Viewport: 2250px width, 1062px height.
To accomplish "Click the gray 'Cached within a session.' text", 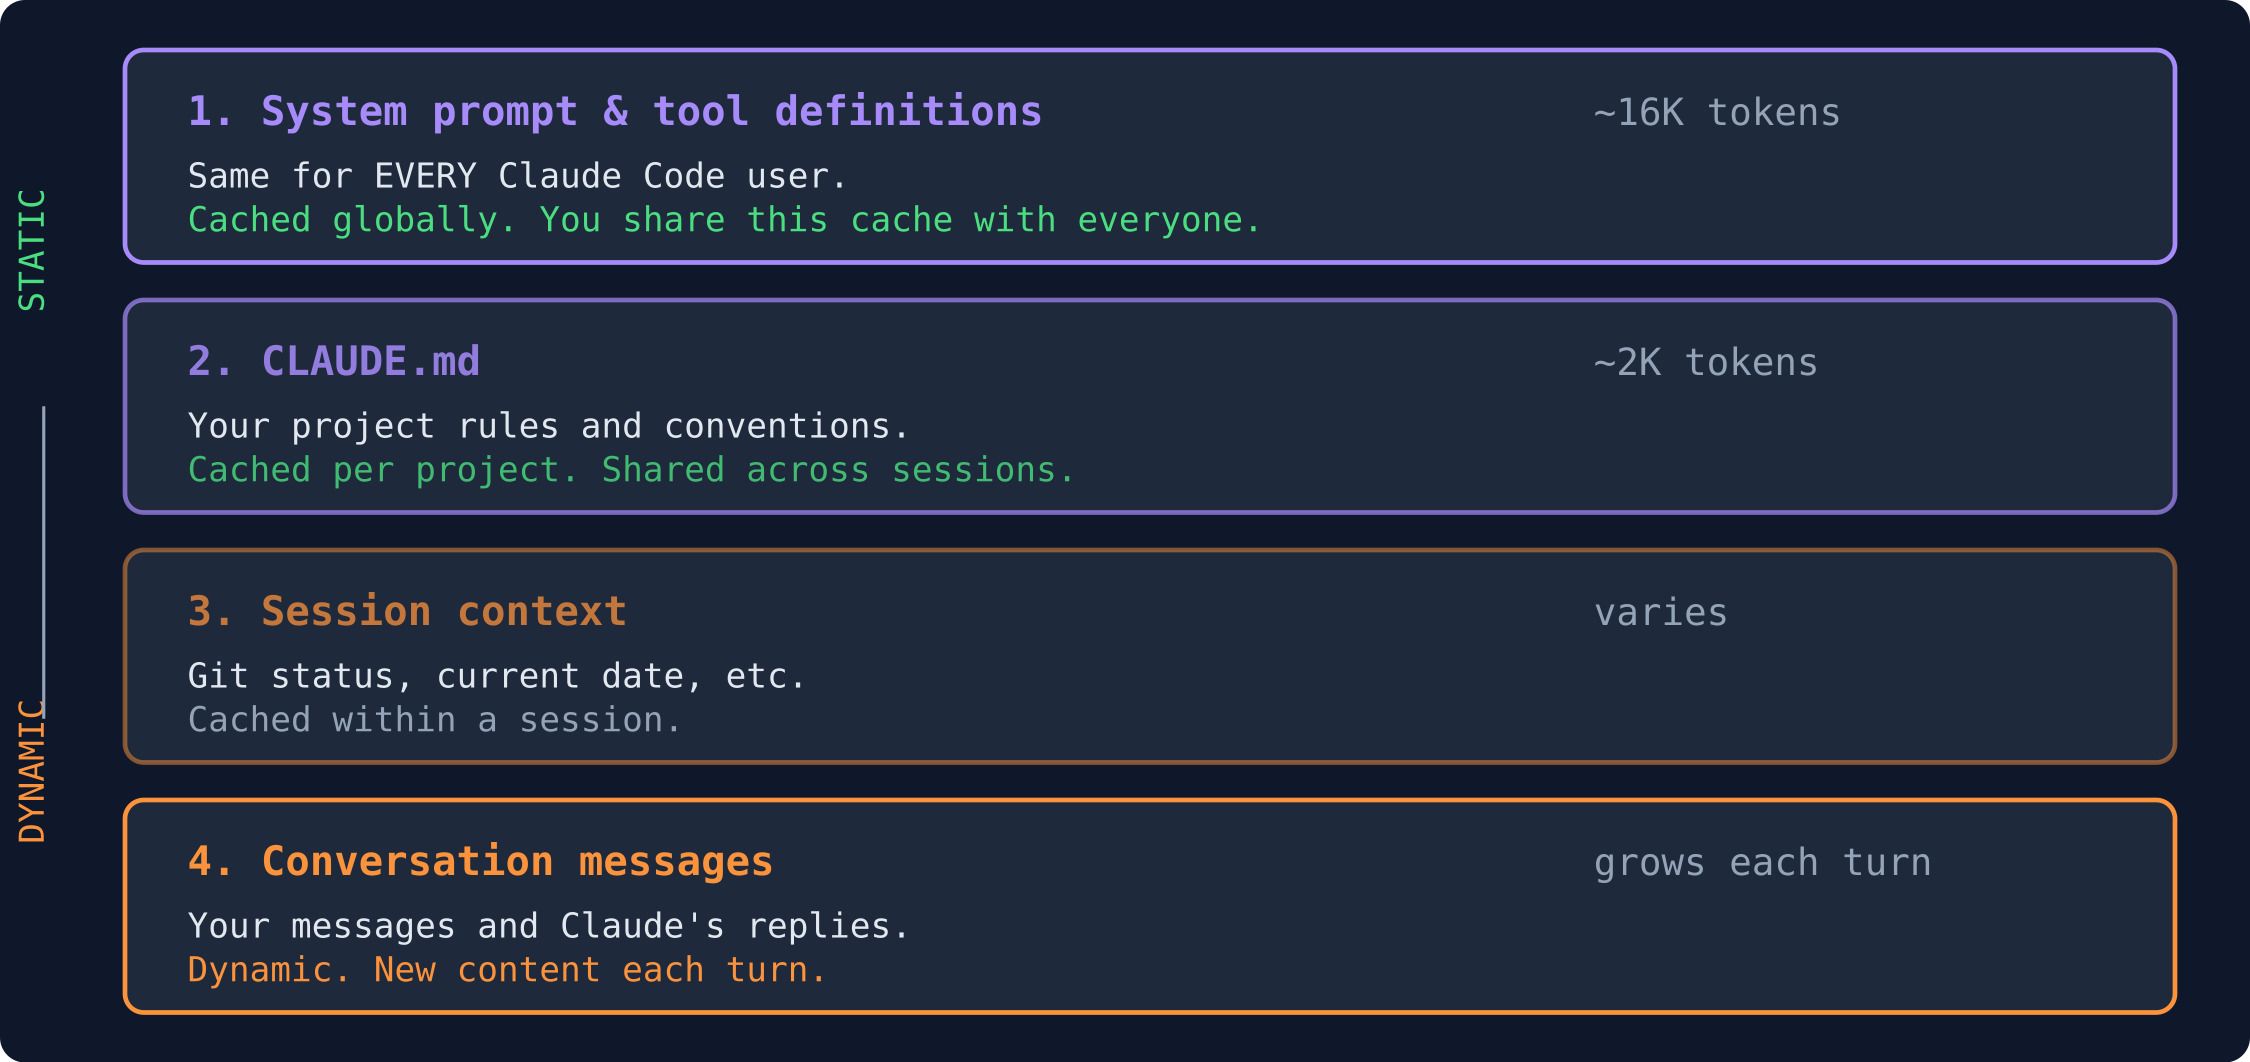I will pyautogui.click(x=434, y=720).
